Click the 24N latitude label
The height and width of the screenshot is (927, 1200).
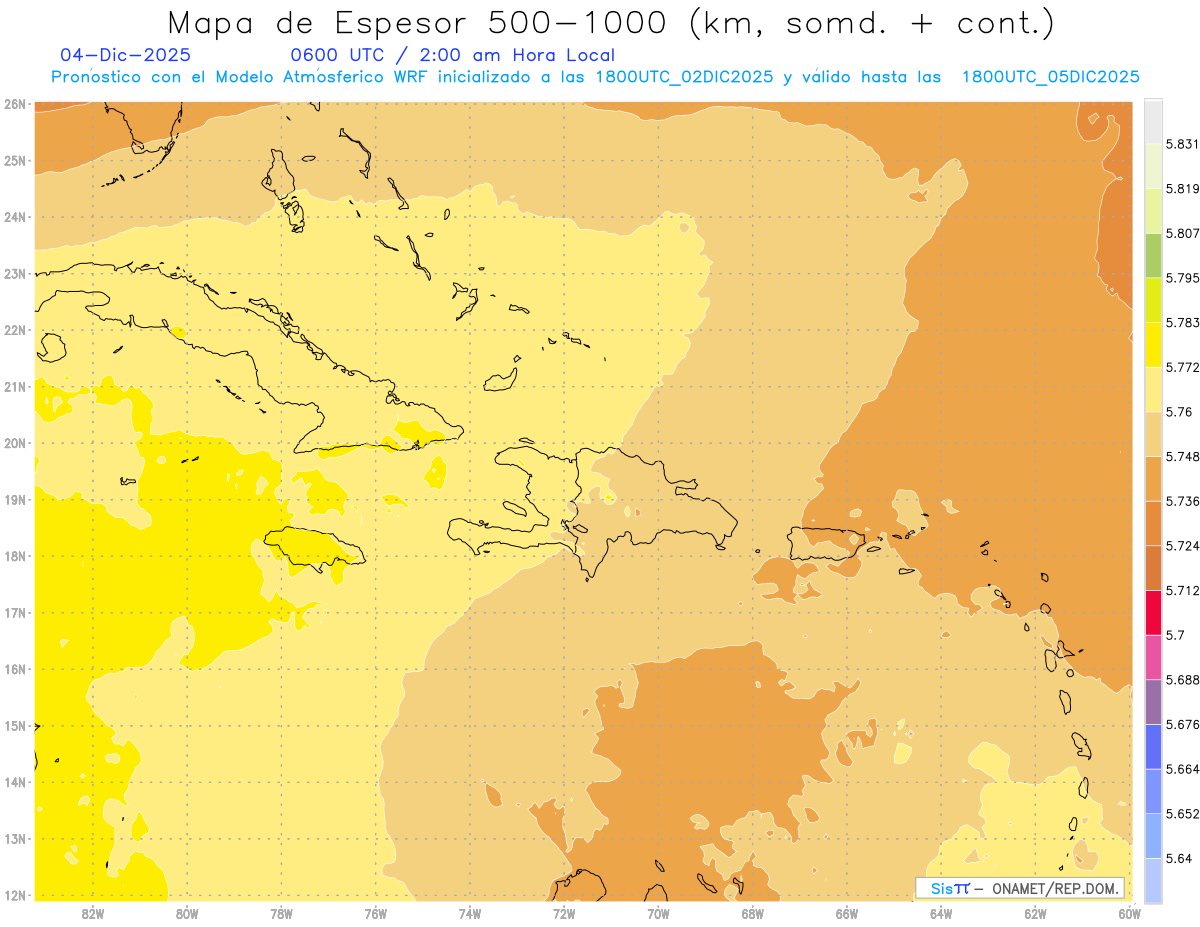14,217
